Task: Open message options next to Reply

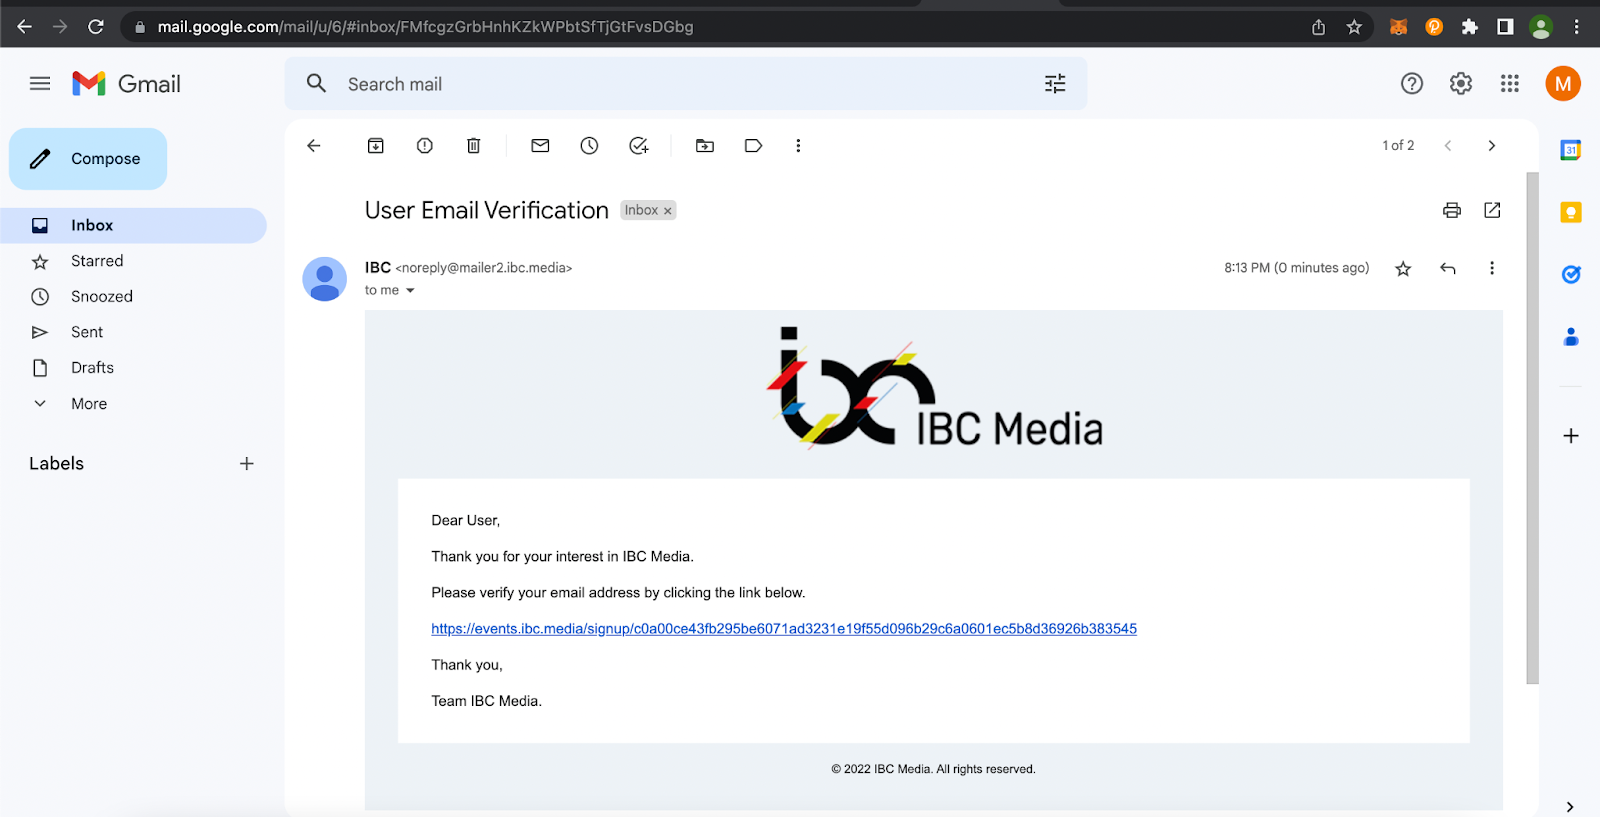Action: (x=1492, y=268)
